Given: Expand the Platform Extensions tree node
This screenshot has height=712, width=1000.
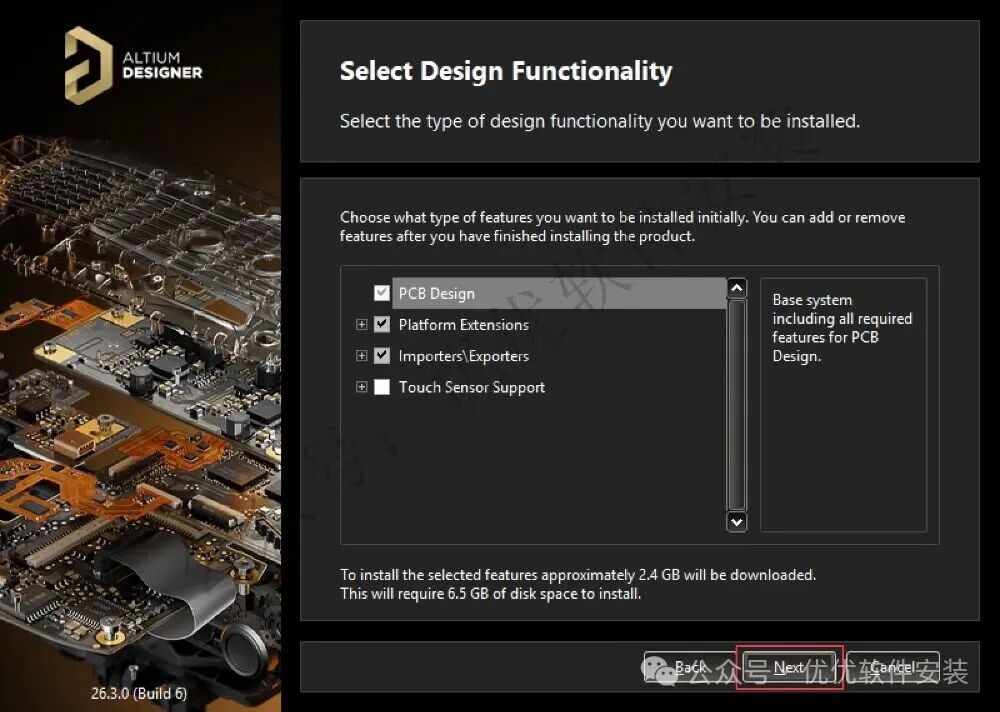Looking at the screenshot, I should [362, 324].
